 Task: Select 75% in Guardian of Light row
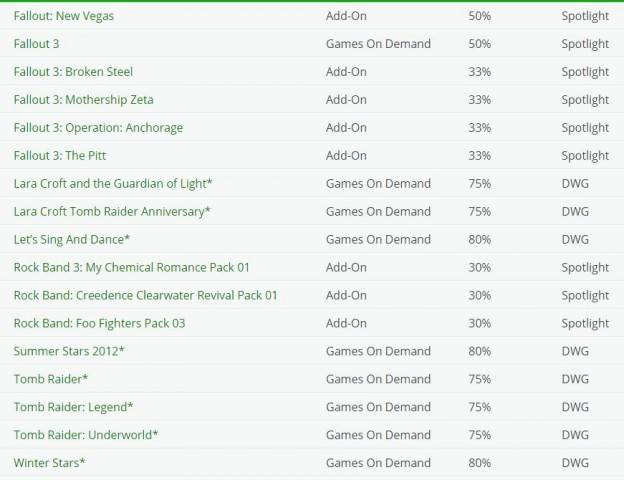tap(480, 183)
